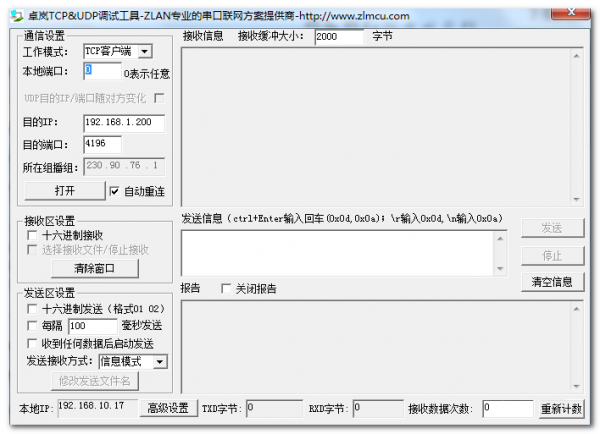The image size is (600, 434).
Task: Toggle UDP目的IP/端口随对方变化 checkbox
Action: click(159, 98)
